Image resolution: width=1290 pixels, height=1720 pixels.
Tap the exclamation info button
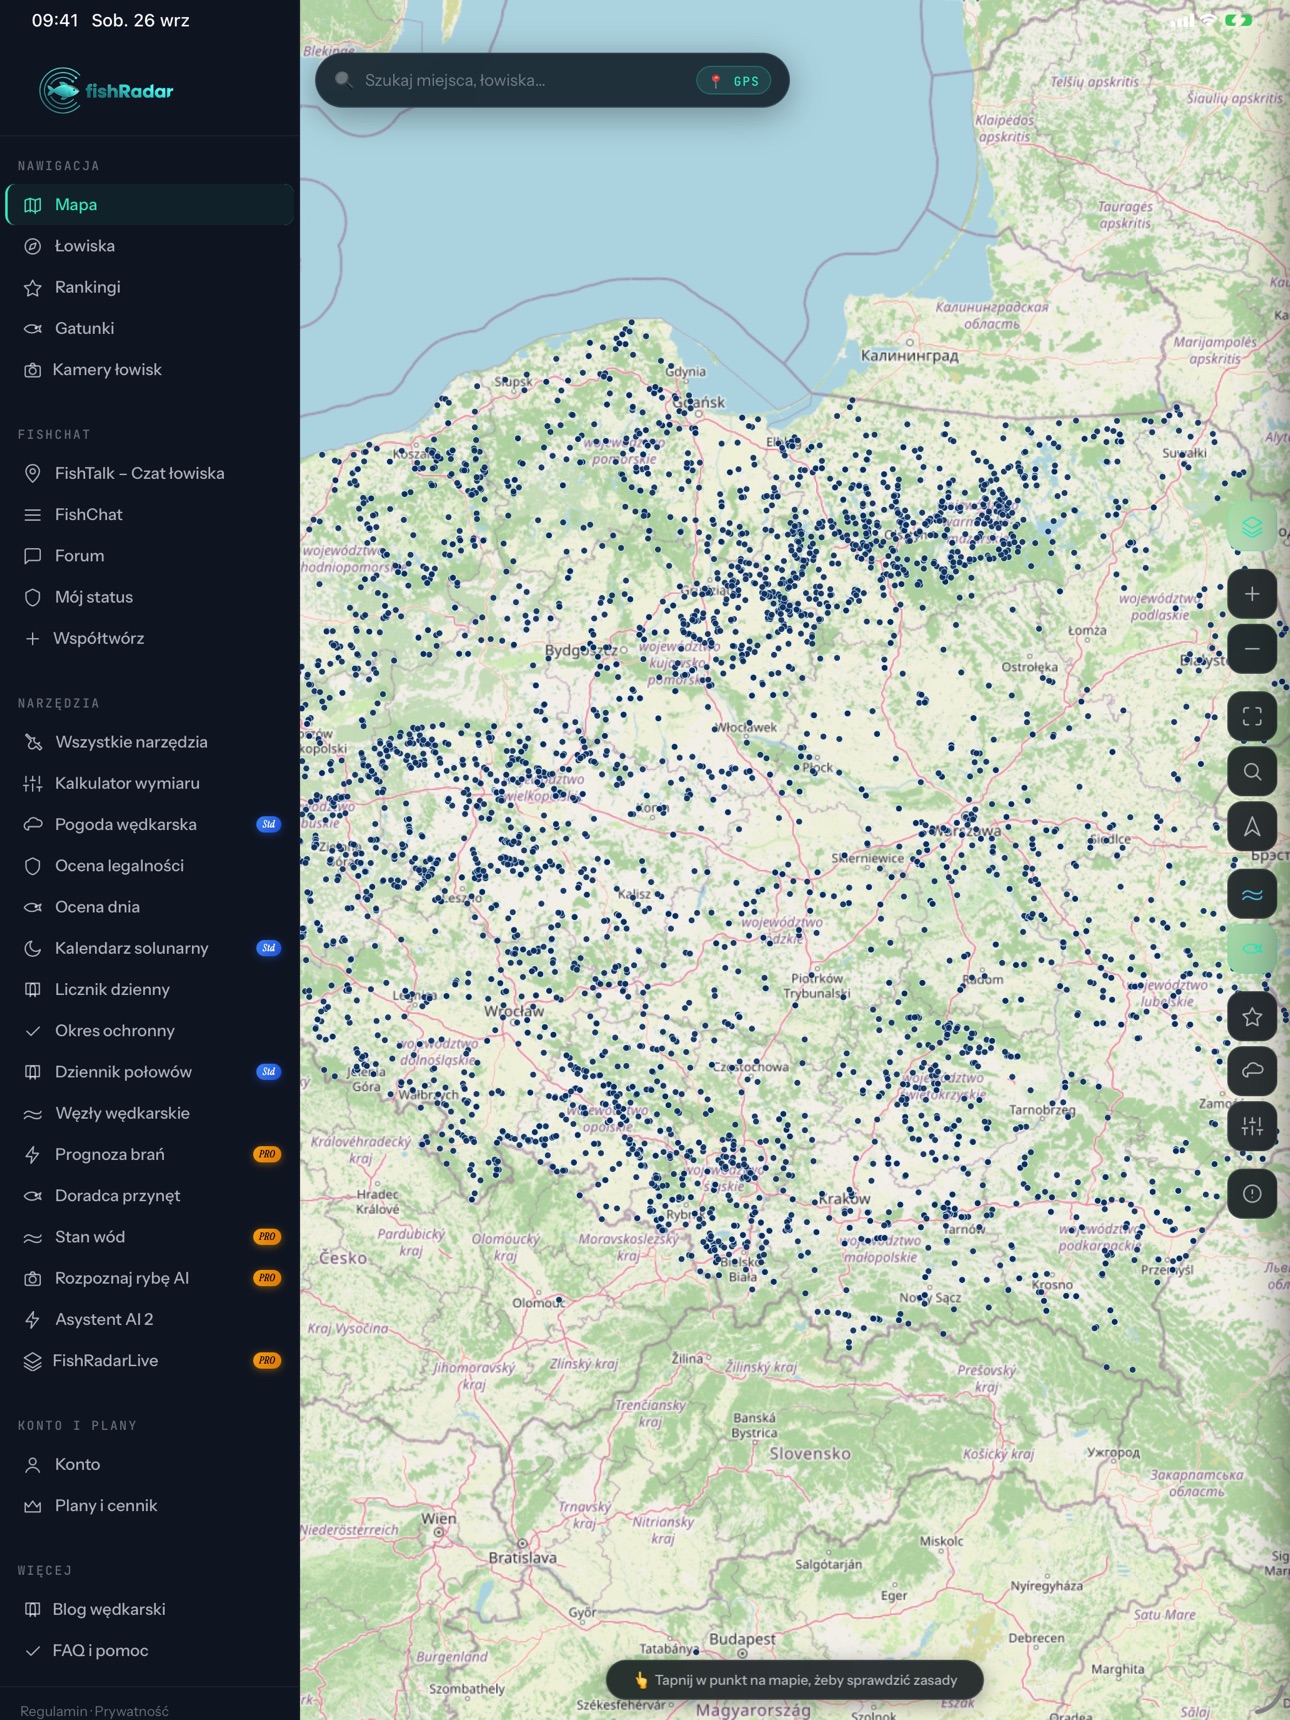pyautogui.click(x=1252, y=1193)
